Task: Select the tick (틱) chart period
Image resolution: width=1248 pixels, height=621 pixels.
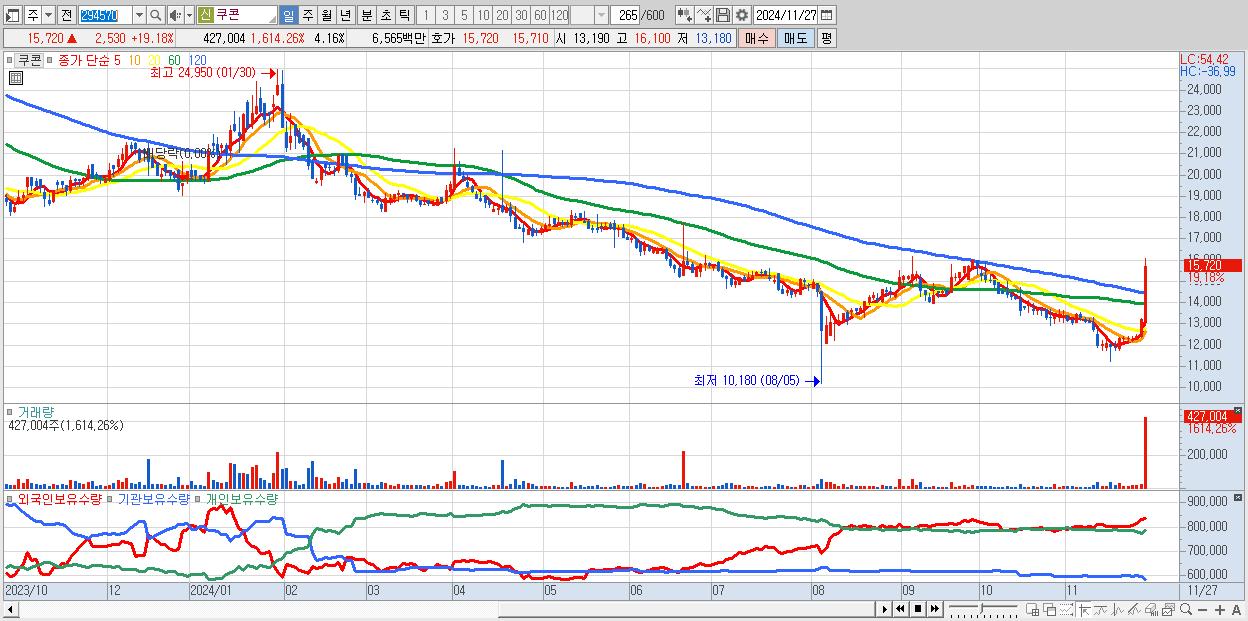Action: point(404,15)
